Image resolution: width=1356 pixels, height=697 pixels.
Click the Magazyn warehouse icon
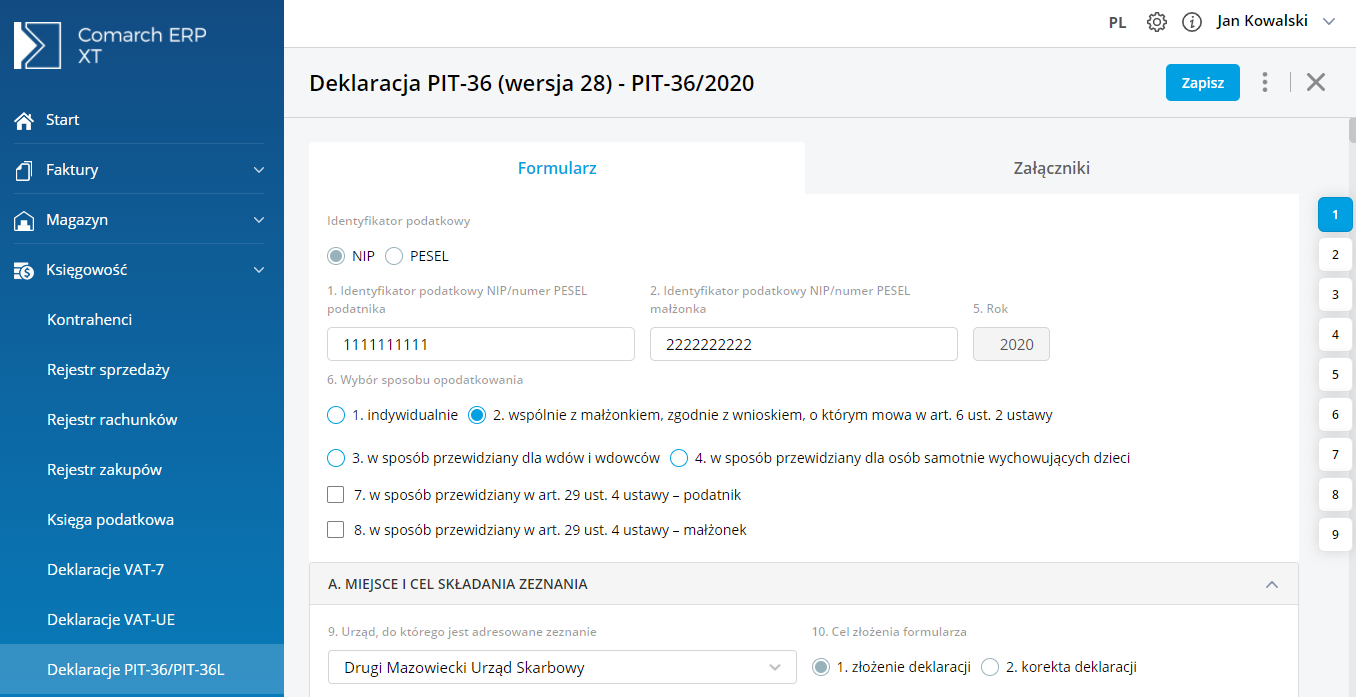tap(24, 220)
